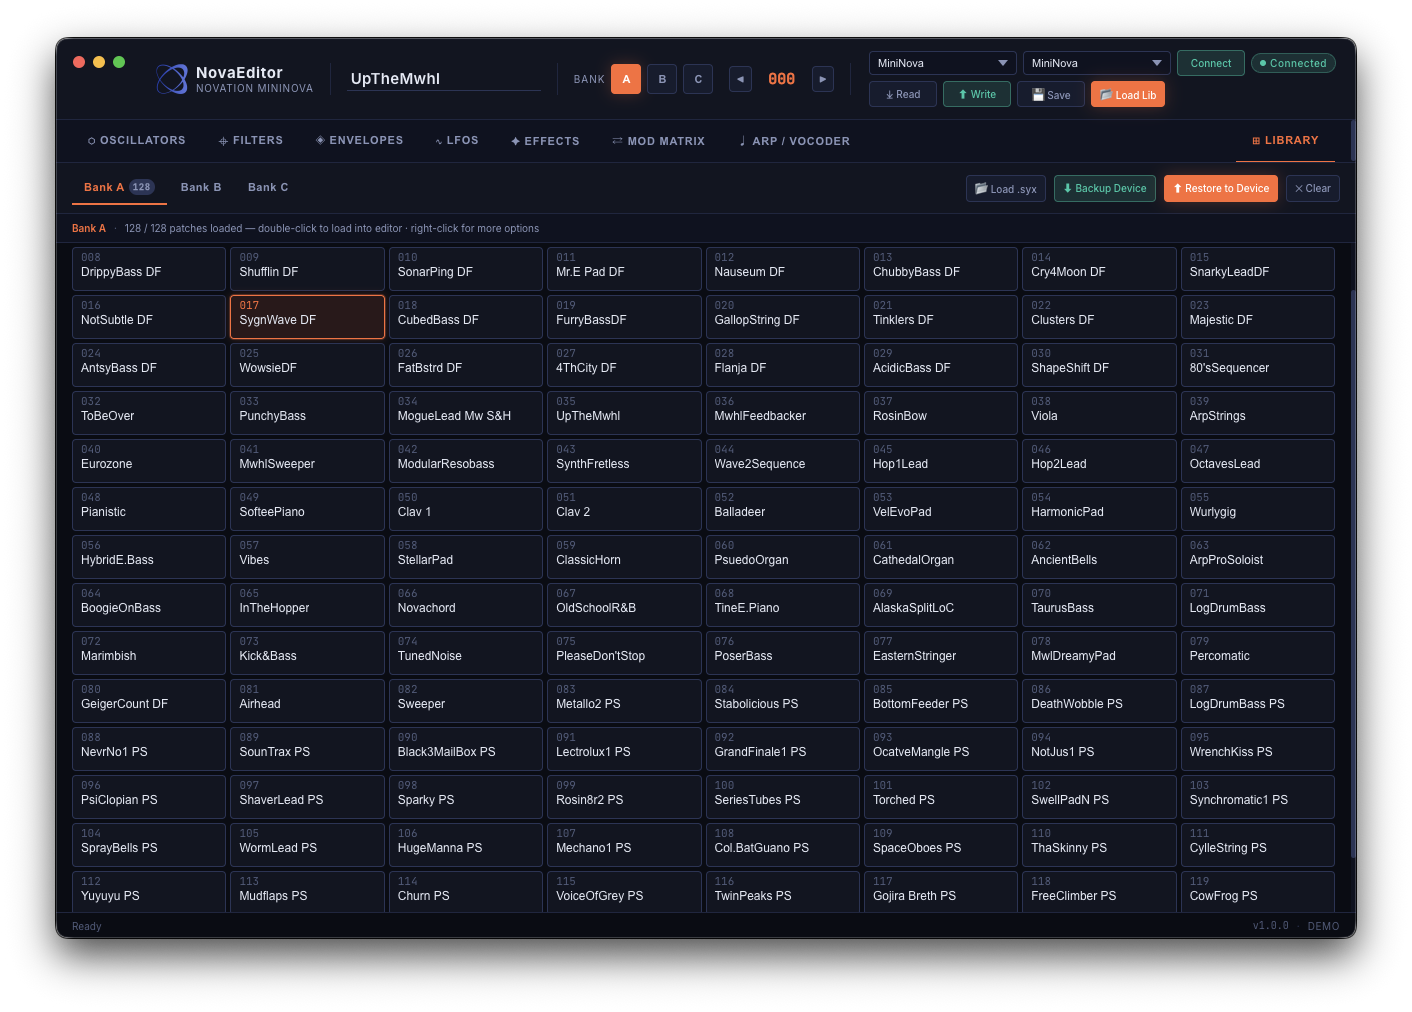Go to next patch with right arrow
Viewport: 1412px width, 1012px height.
tap(823, 79)
